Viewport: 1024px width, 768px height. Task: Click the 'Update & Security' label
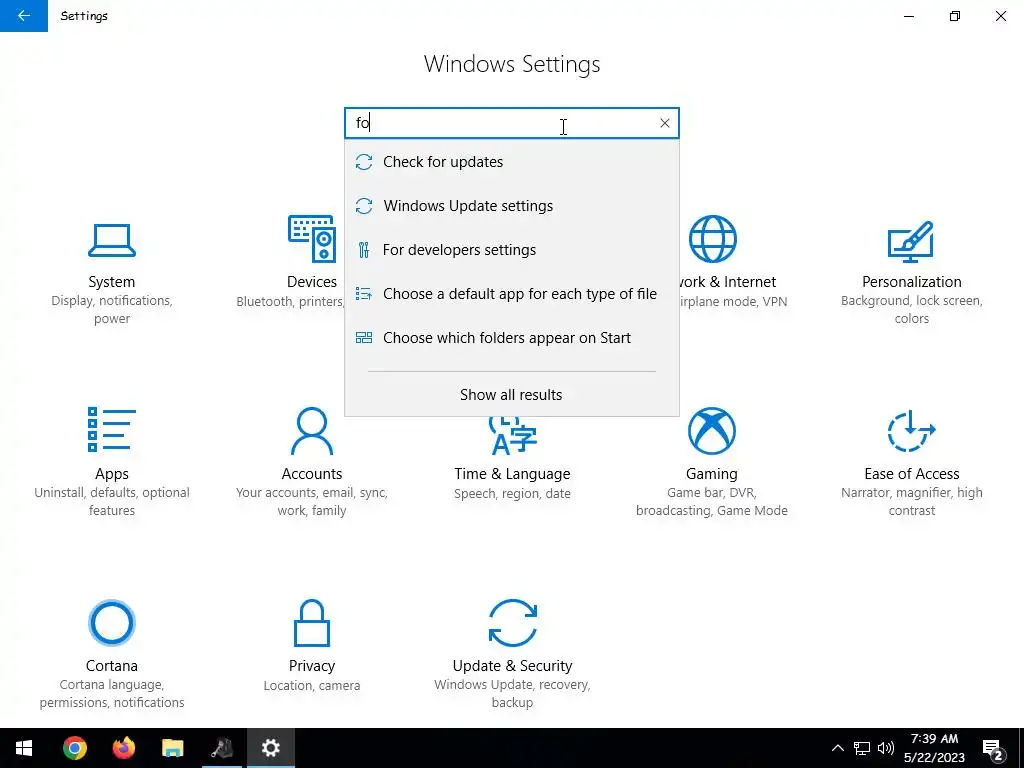point(513,665)
